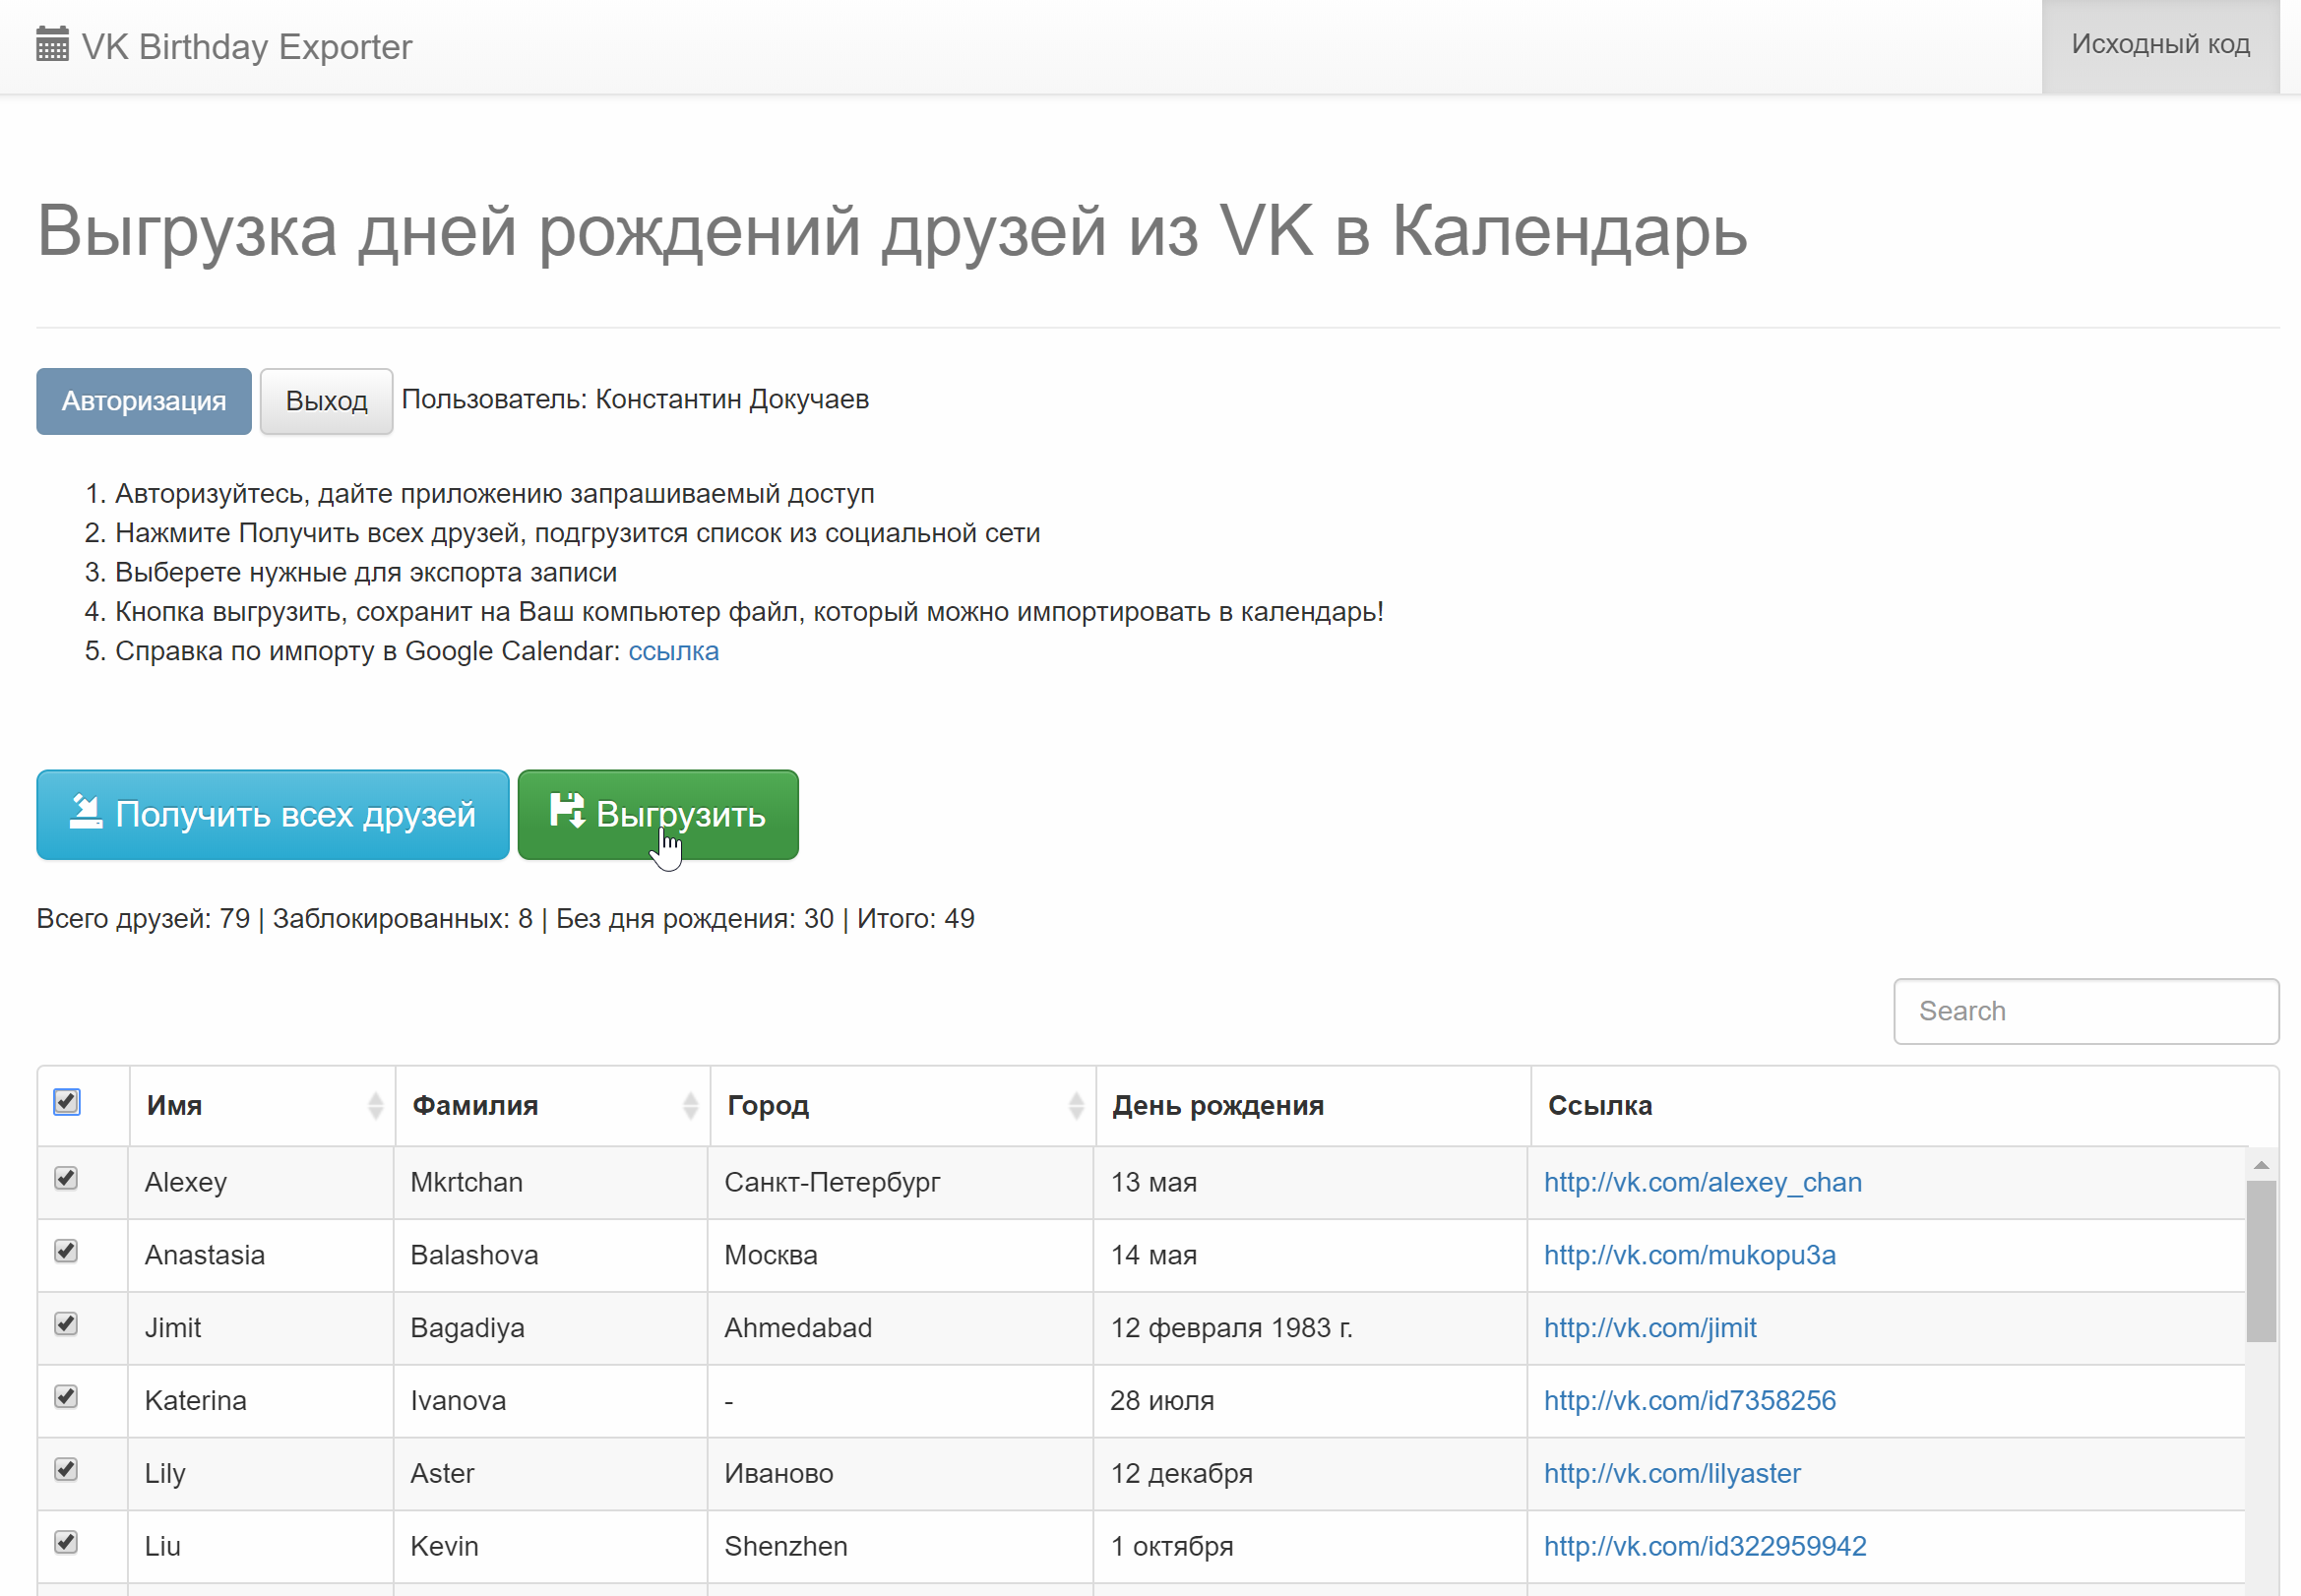
Task: Uncheck the Jimit Bagadiya row checkbox
Action: [66, 1324]
